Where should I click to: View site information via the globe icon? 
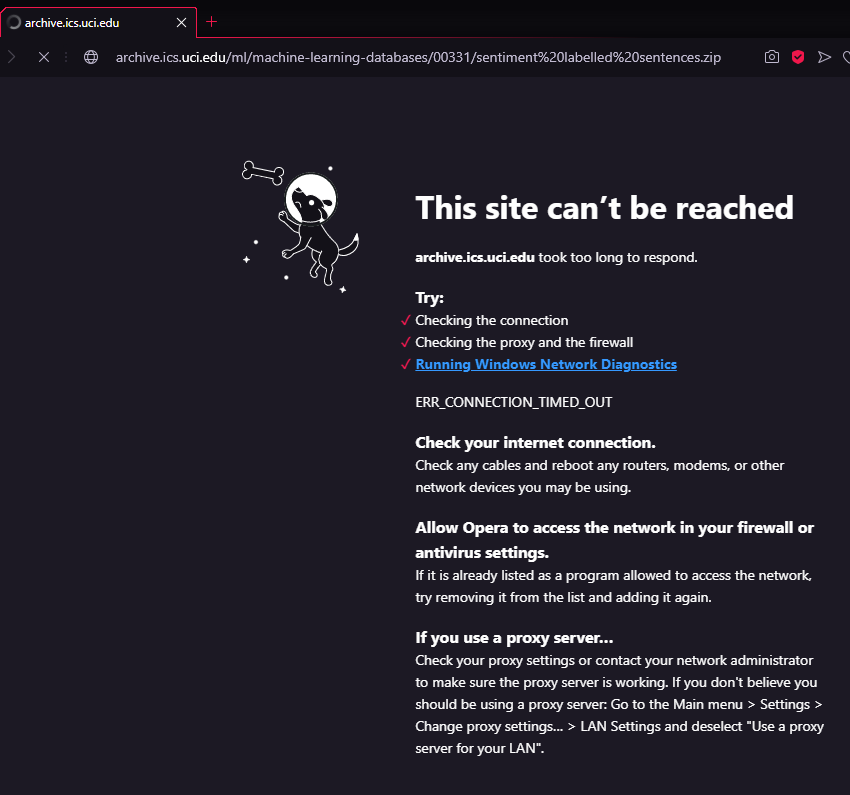(90, 57)
